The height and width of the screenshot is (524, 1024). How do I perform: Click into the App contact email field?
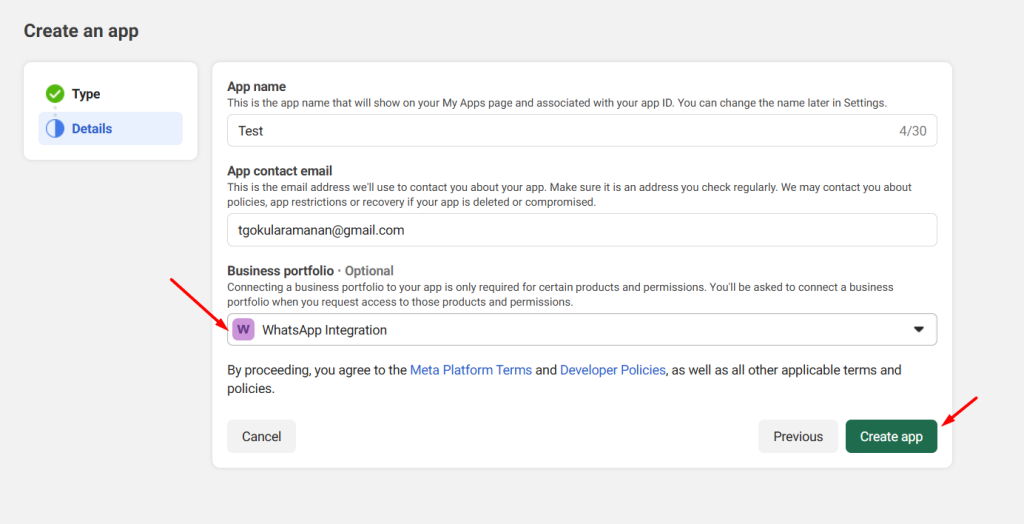[x=580, y=230]
